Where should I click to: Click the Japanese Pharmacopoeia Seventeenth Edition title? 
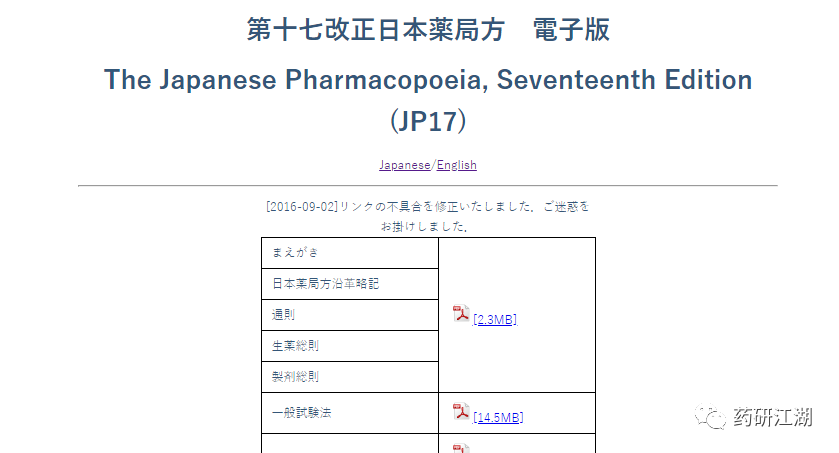point(428,80)
